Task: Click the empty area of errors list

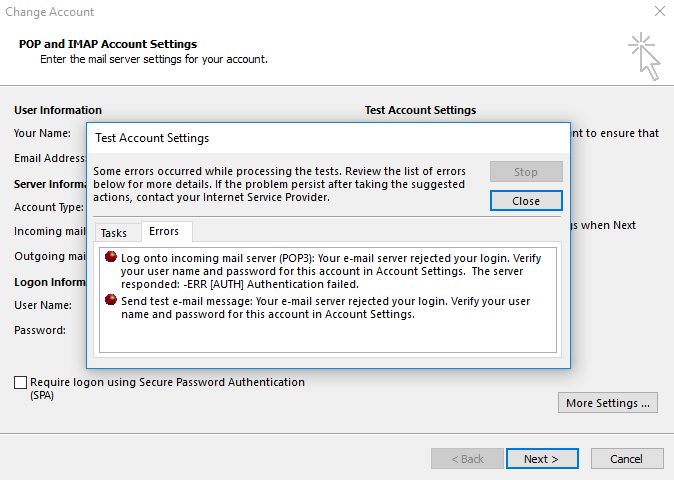Action: click(x=328, y=336)
